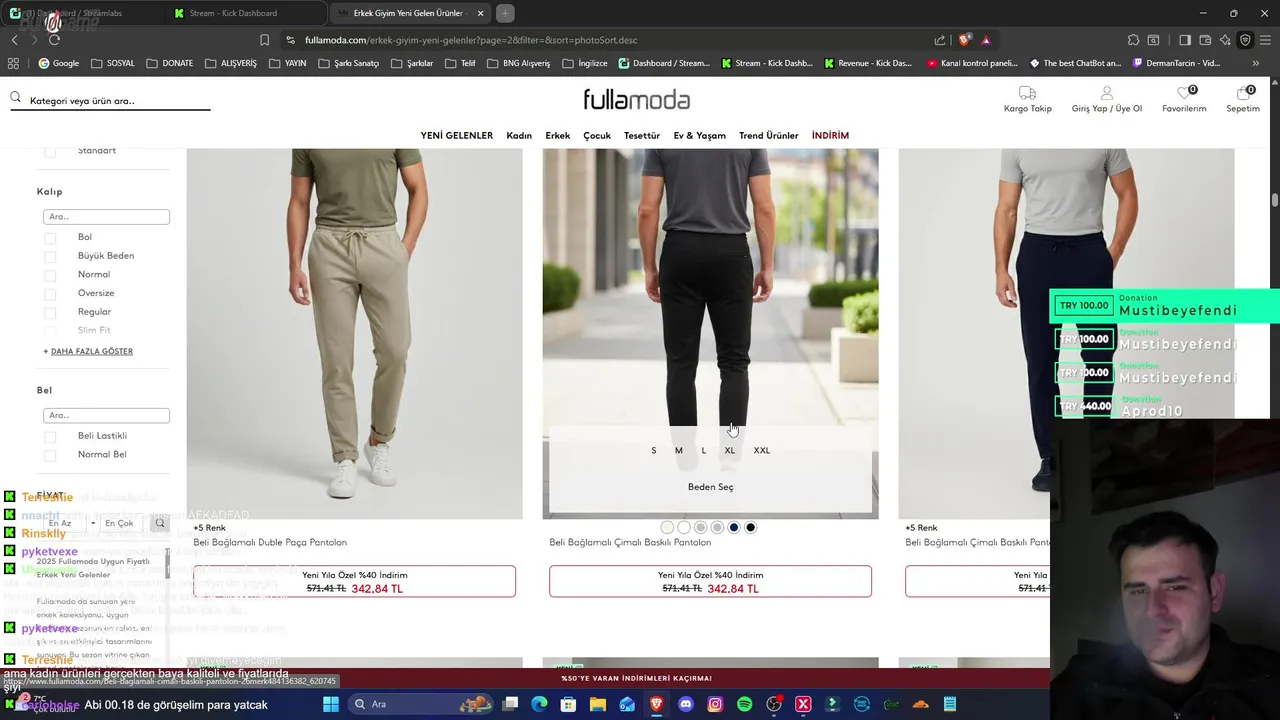Click the Brave Rewards triangle icon

click(986, 40)
